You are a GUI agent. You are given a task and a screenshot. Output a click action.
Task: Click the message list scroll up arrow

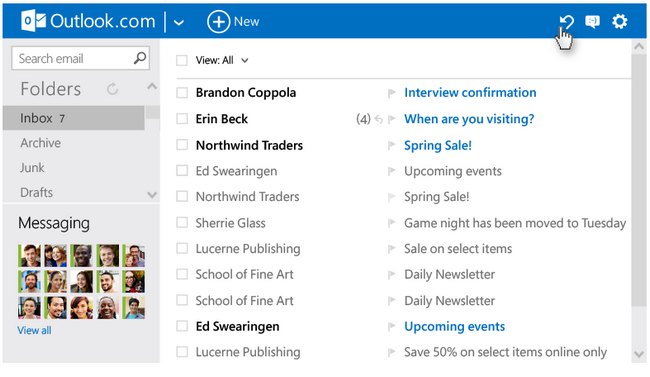(x=639, y=47)
